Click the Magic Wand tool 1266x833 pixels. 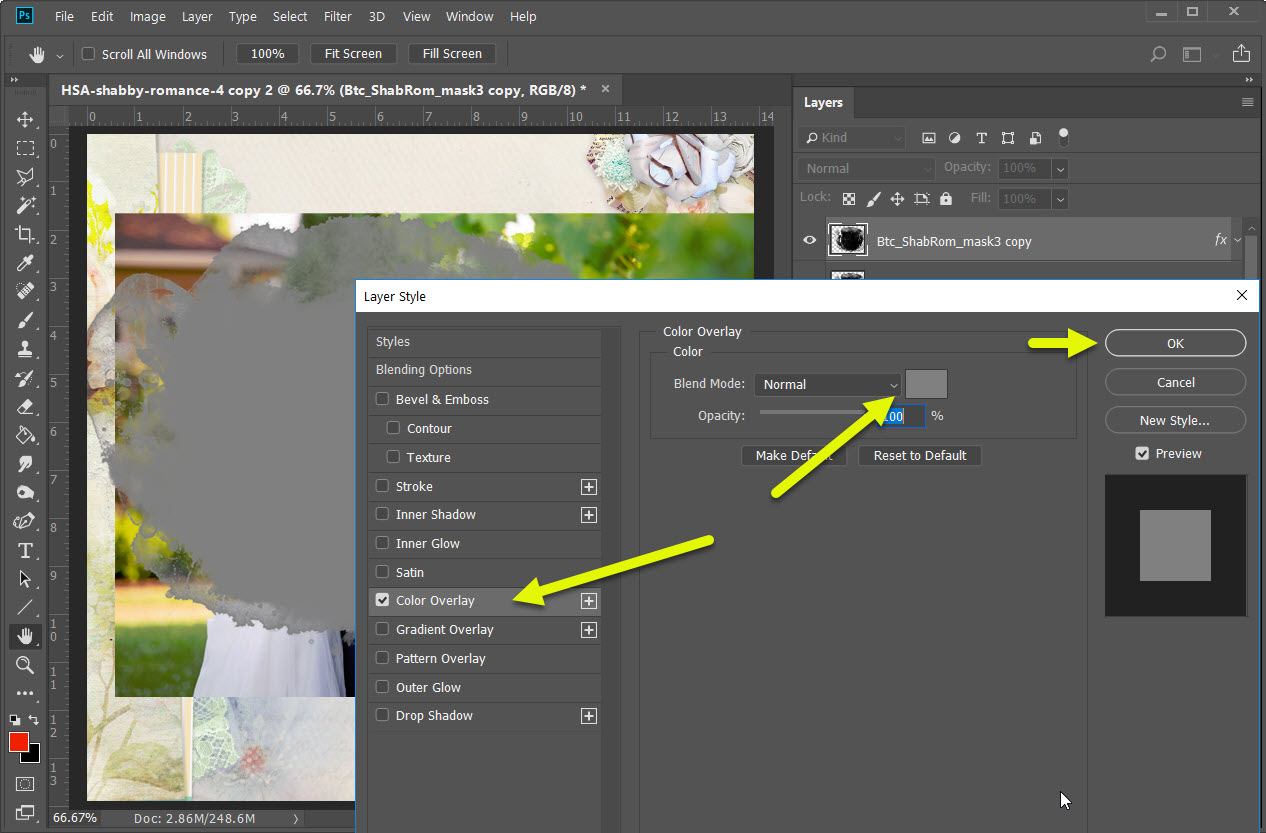[x=25, y=205]
